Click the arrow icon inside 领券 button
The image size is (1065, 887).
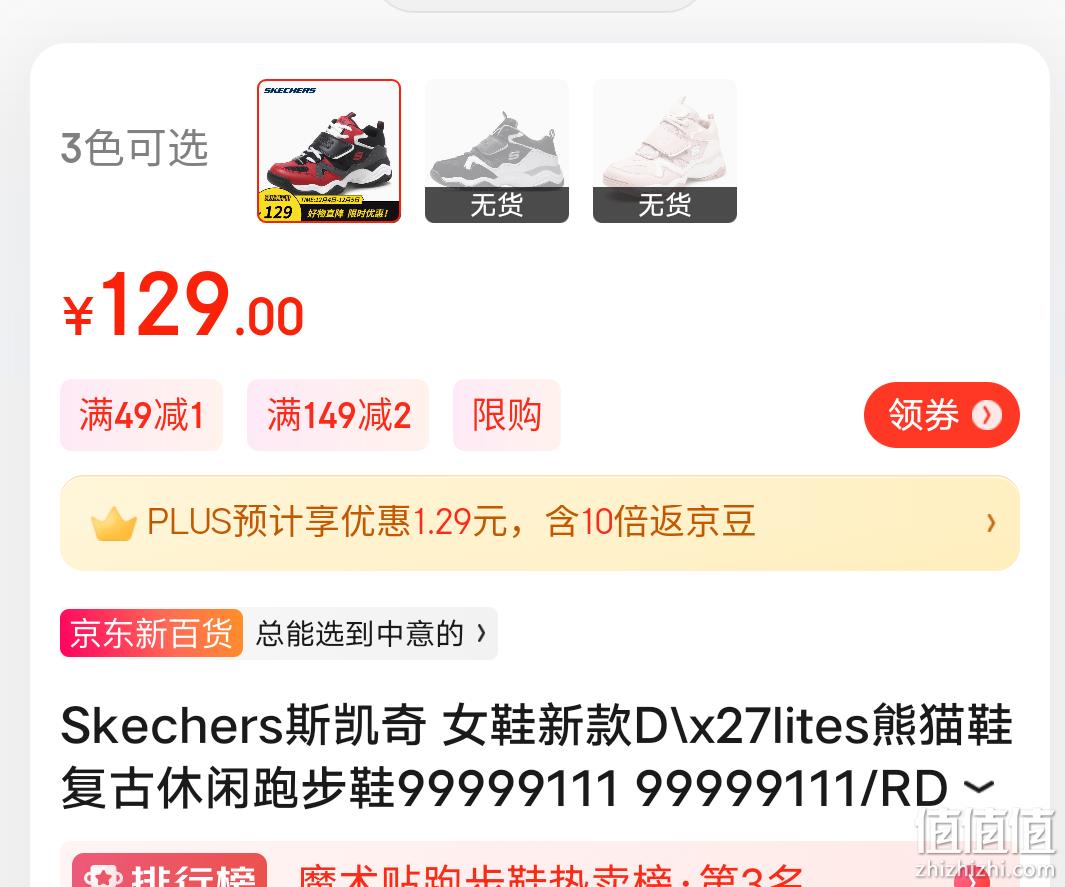point(987,415)
